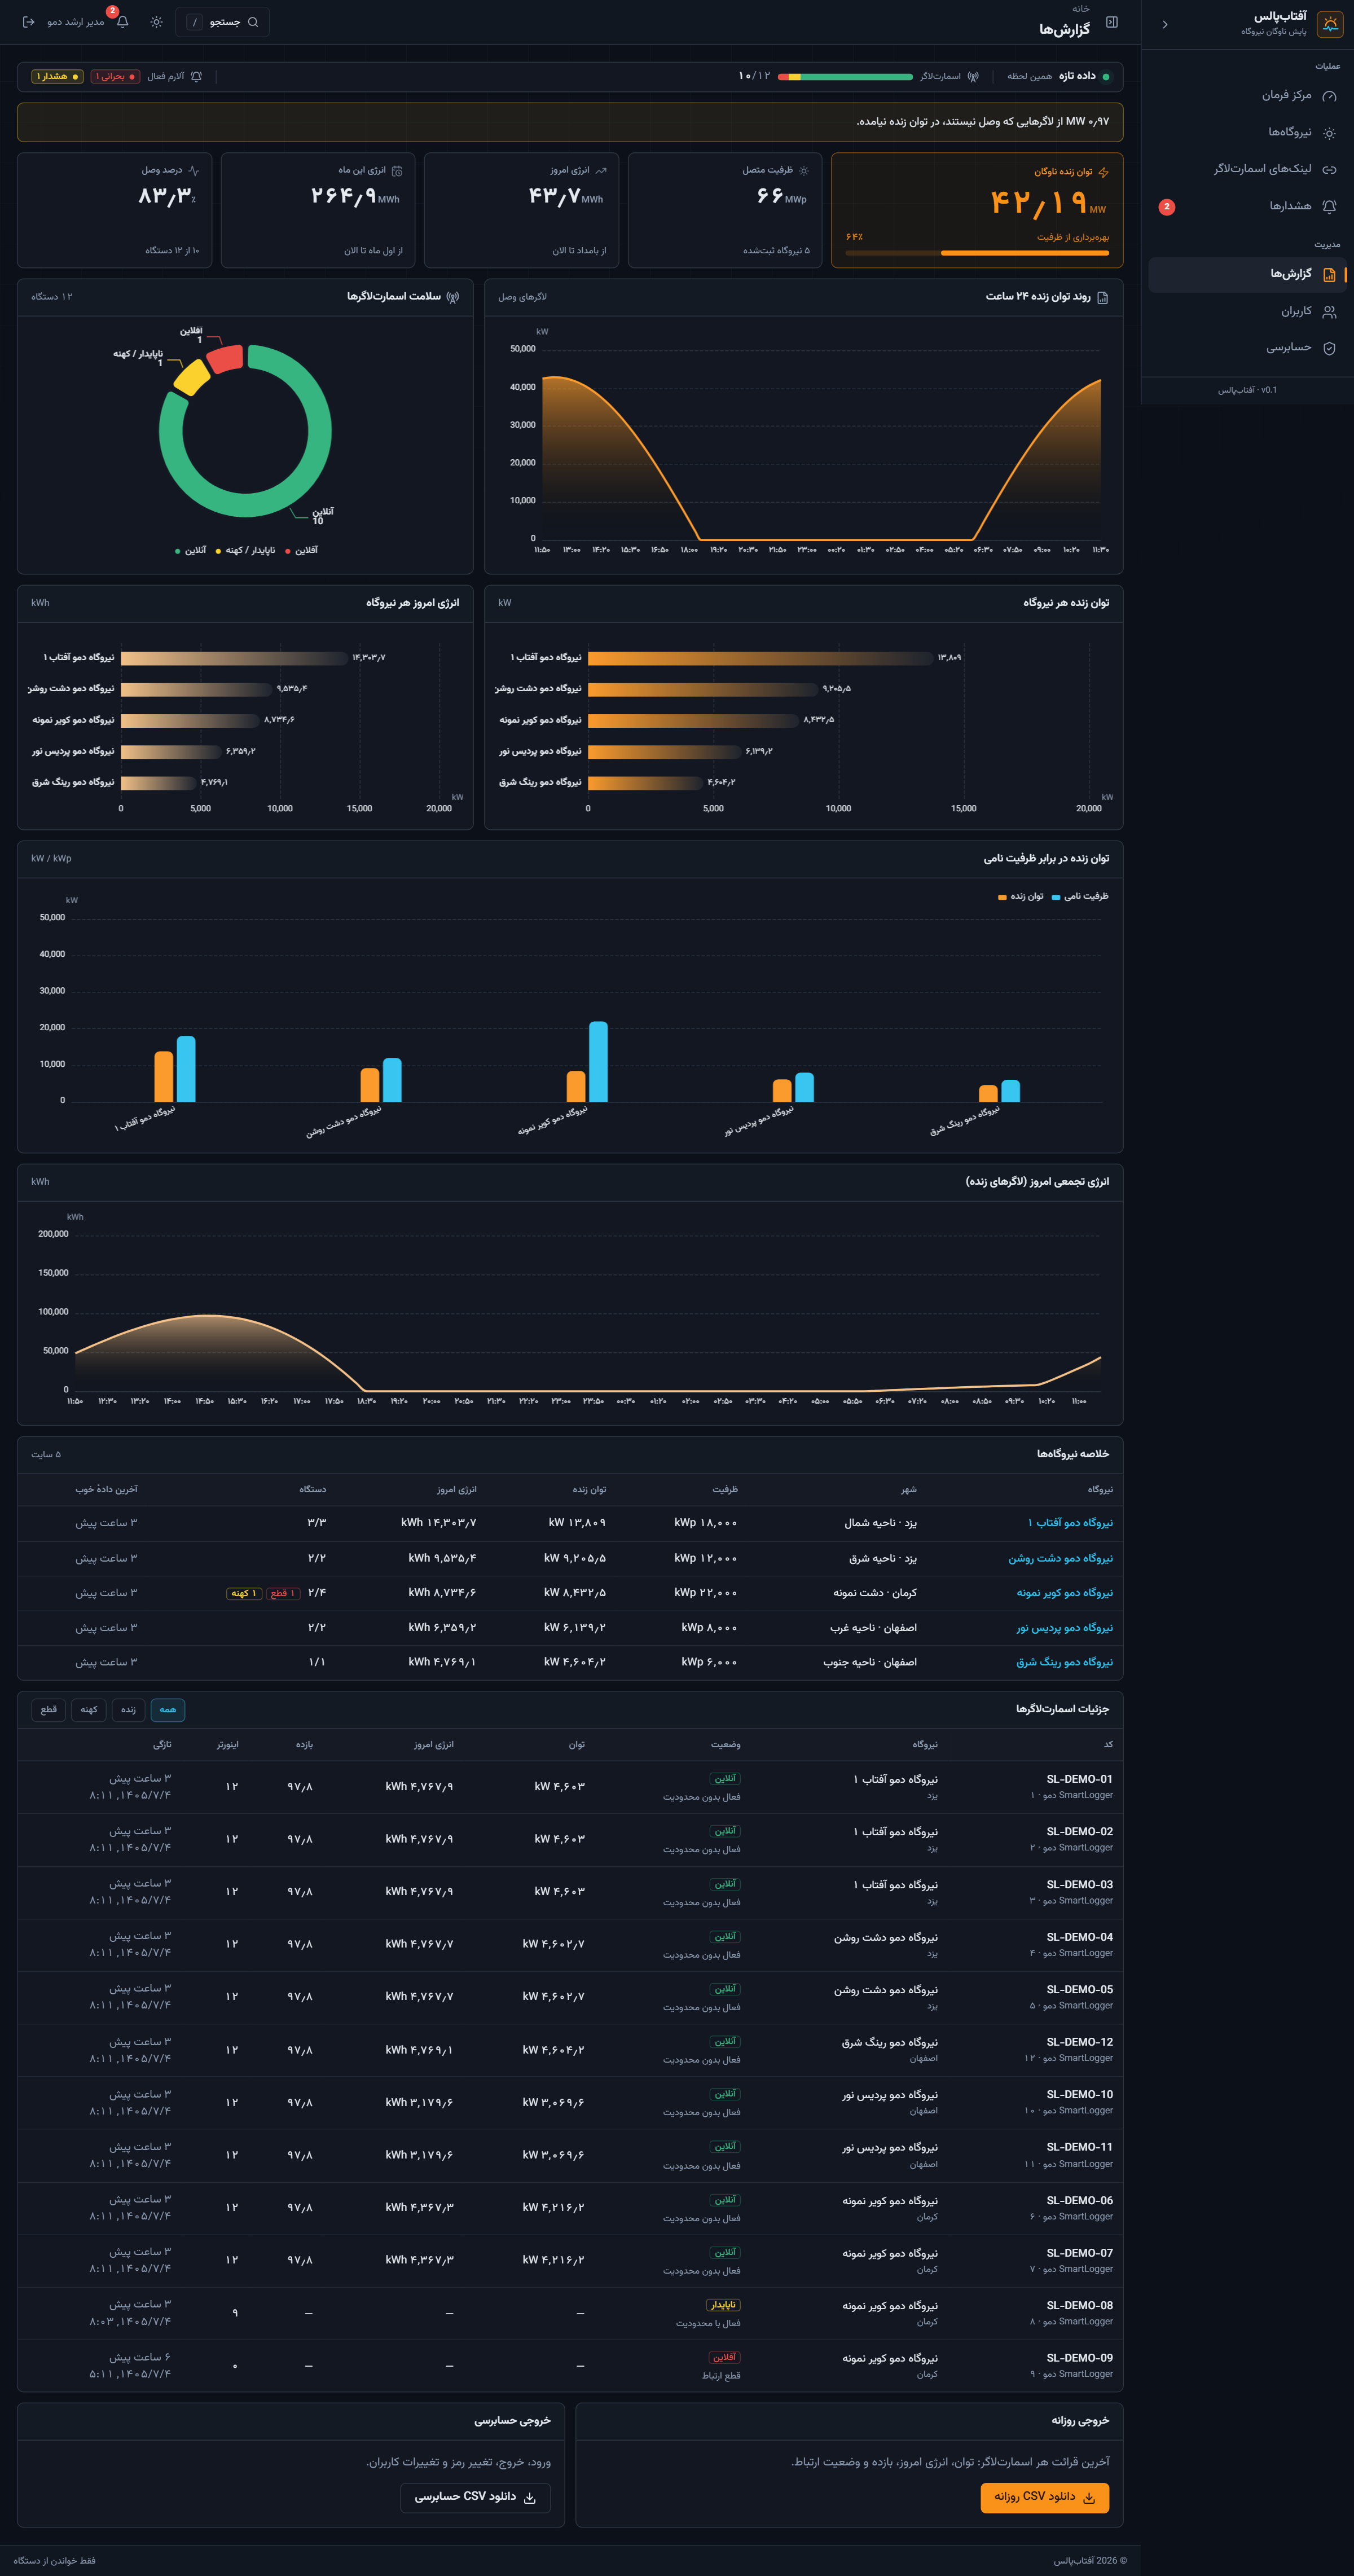This screenshot has height=2576, width=1354.
Task: Click the ناپایدار status badge for SL-DEMO-08
Action: click(x=723, y=2305)
